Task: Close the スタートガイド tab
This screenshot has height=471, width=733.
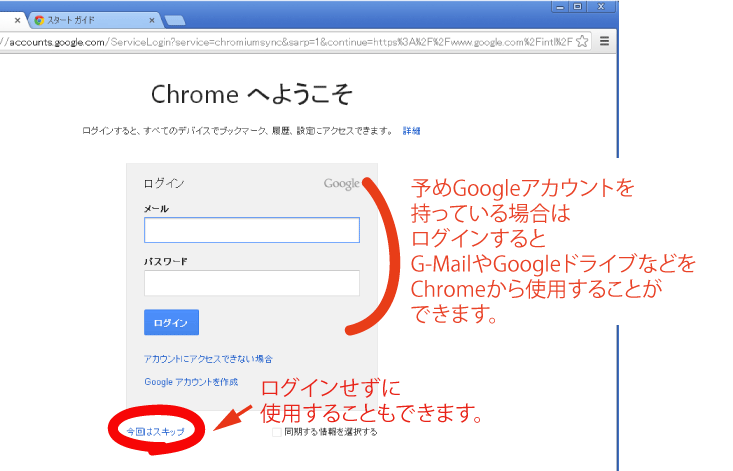Action: (152, 21)
